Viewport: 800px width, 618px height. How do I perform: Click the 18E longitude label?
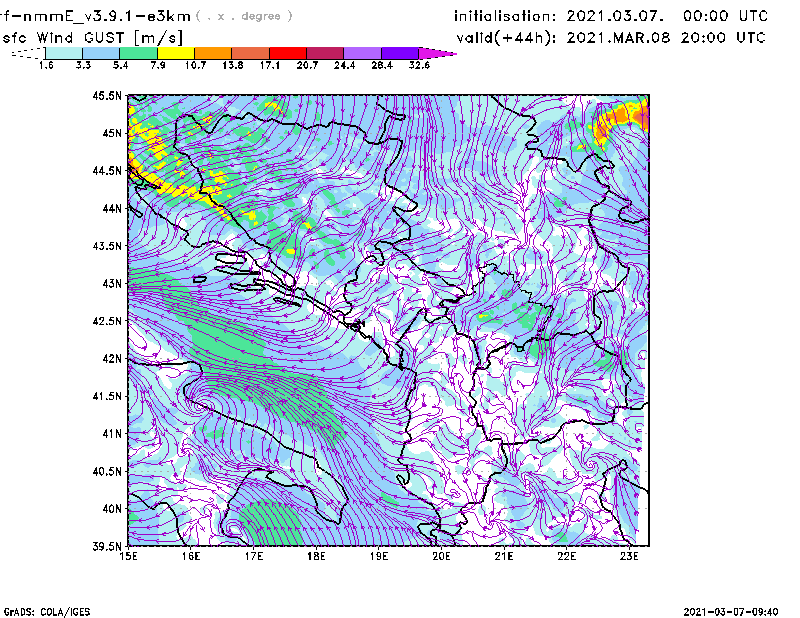pos(316,556)
